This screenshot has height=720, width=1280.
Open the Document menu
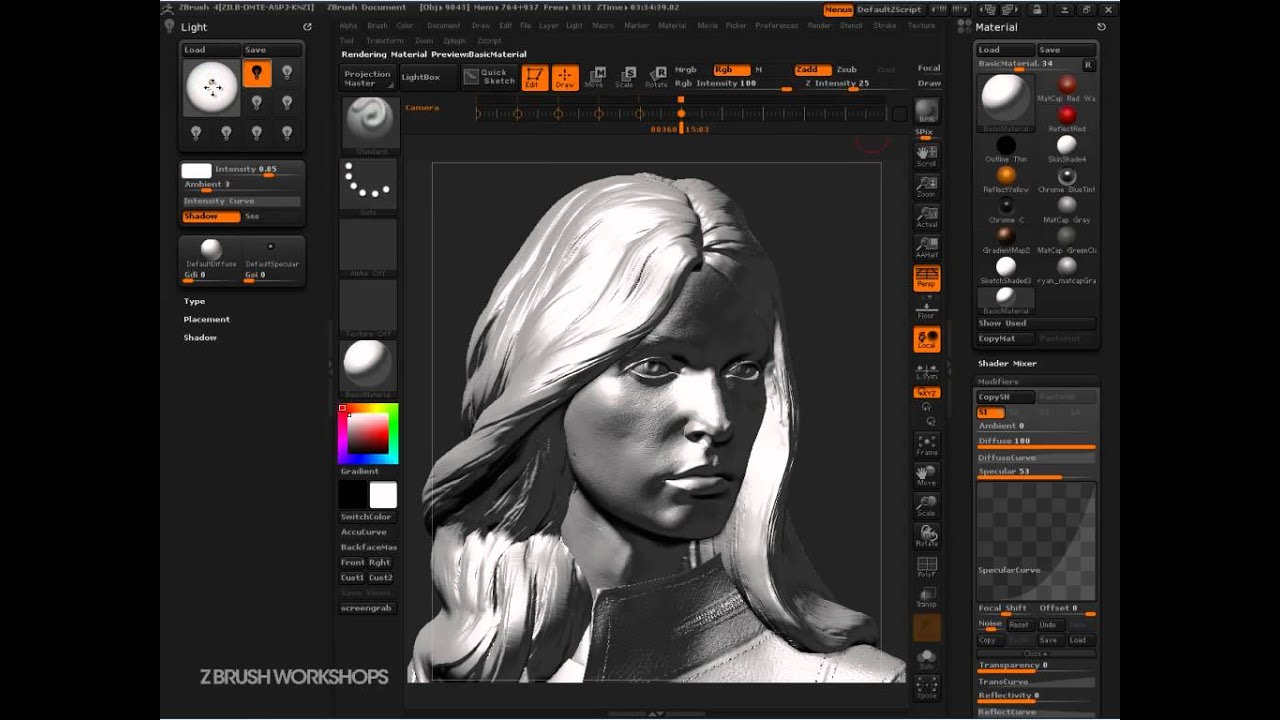444,26
